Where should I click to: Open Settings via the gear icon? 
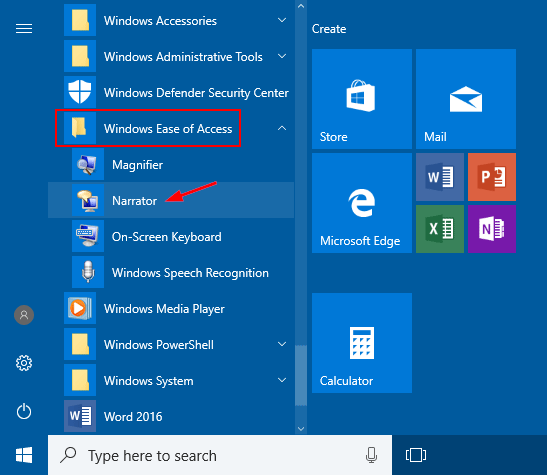coord(24,363)
